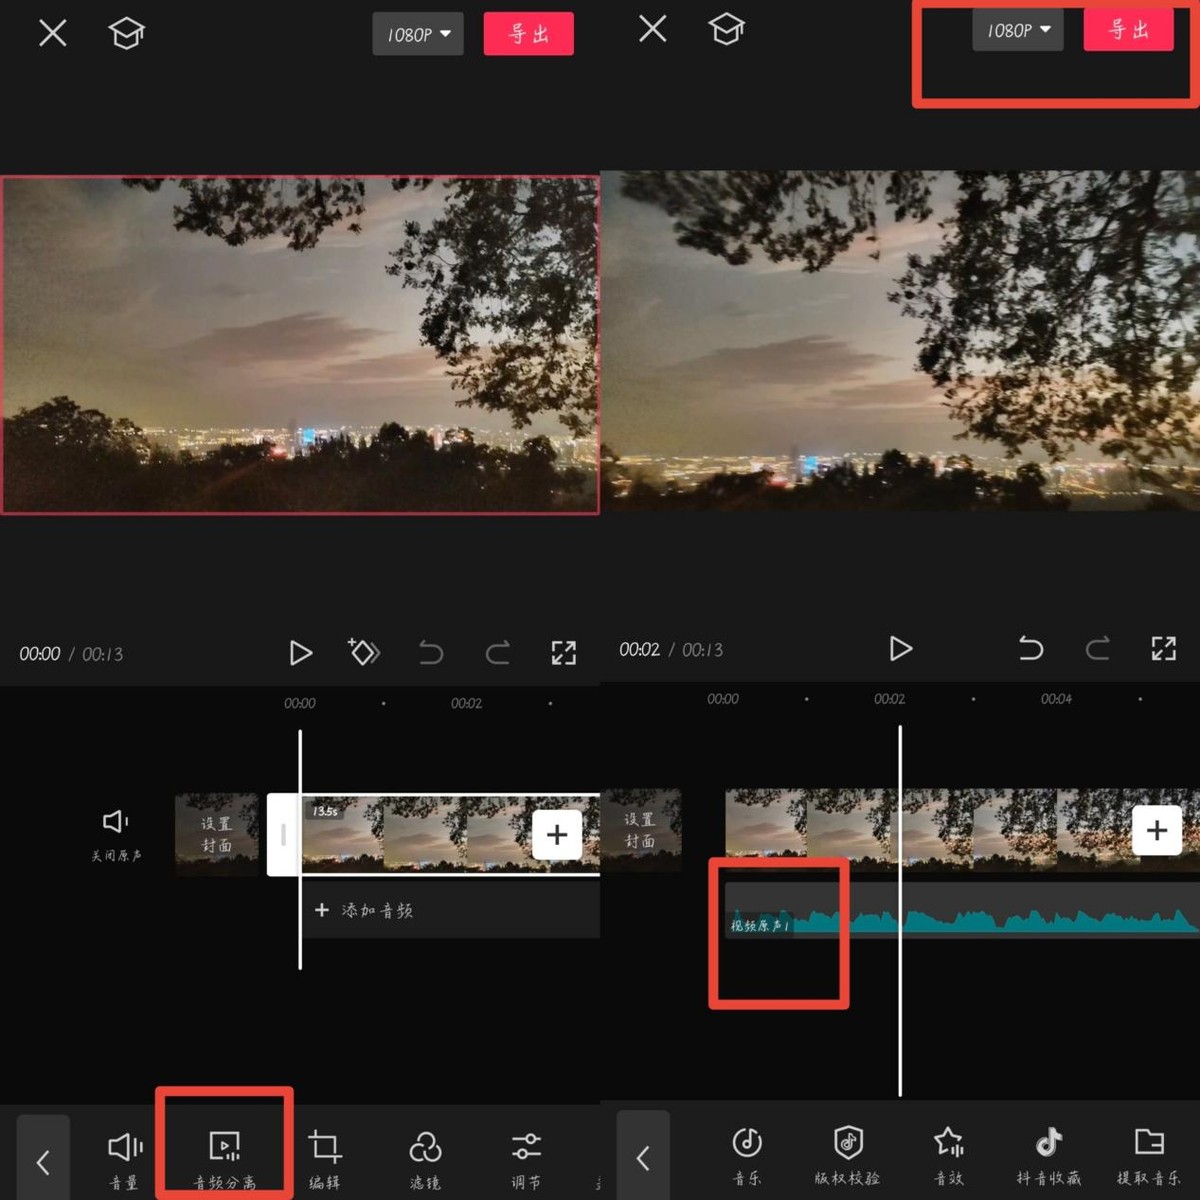
Task: Tap 提取音乐 to extract music
Action: click(1148, 1155)
